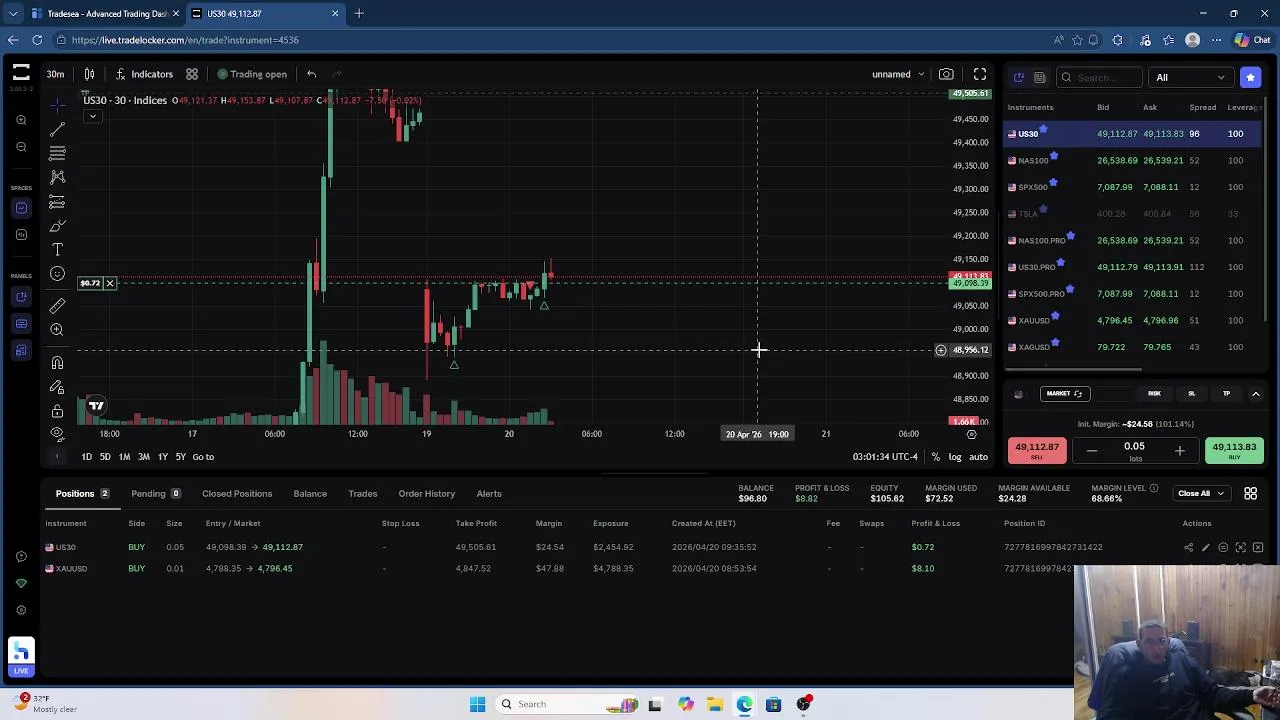Select the forecast and measurement tool
The width and height of the screenshot is (1280, 720).
tap(57, 202)
